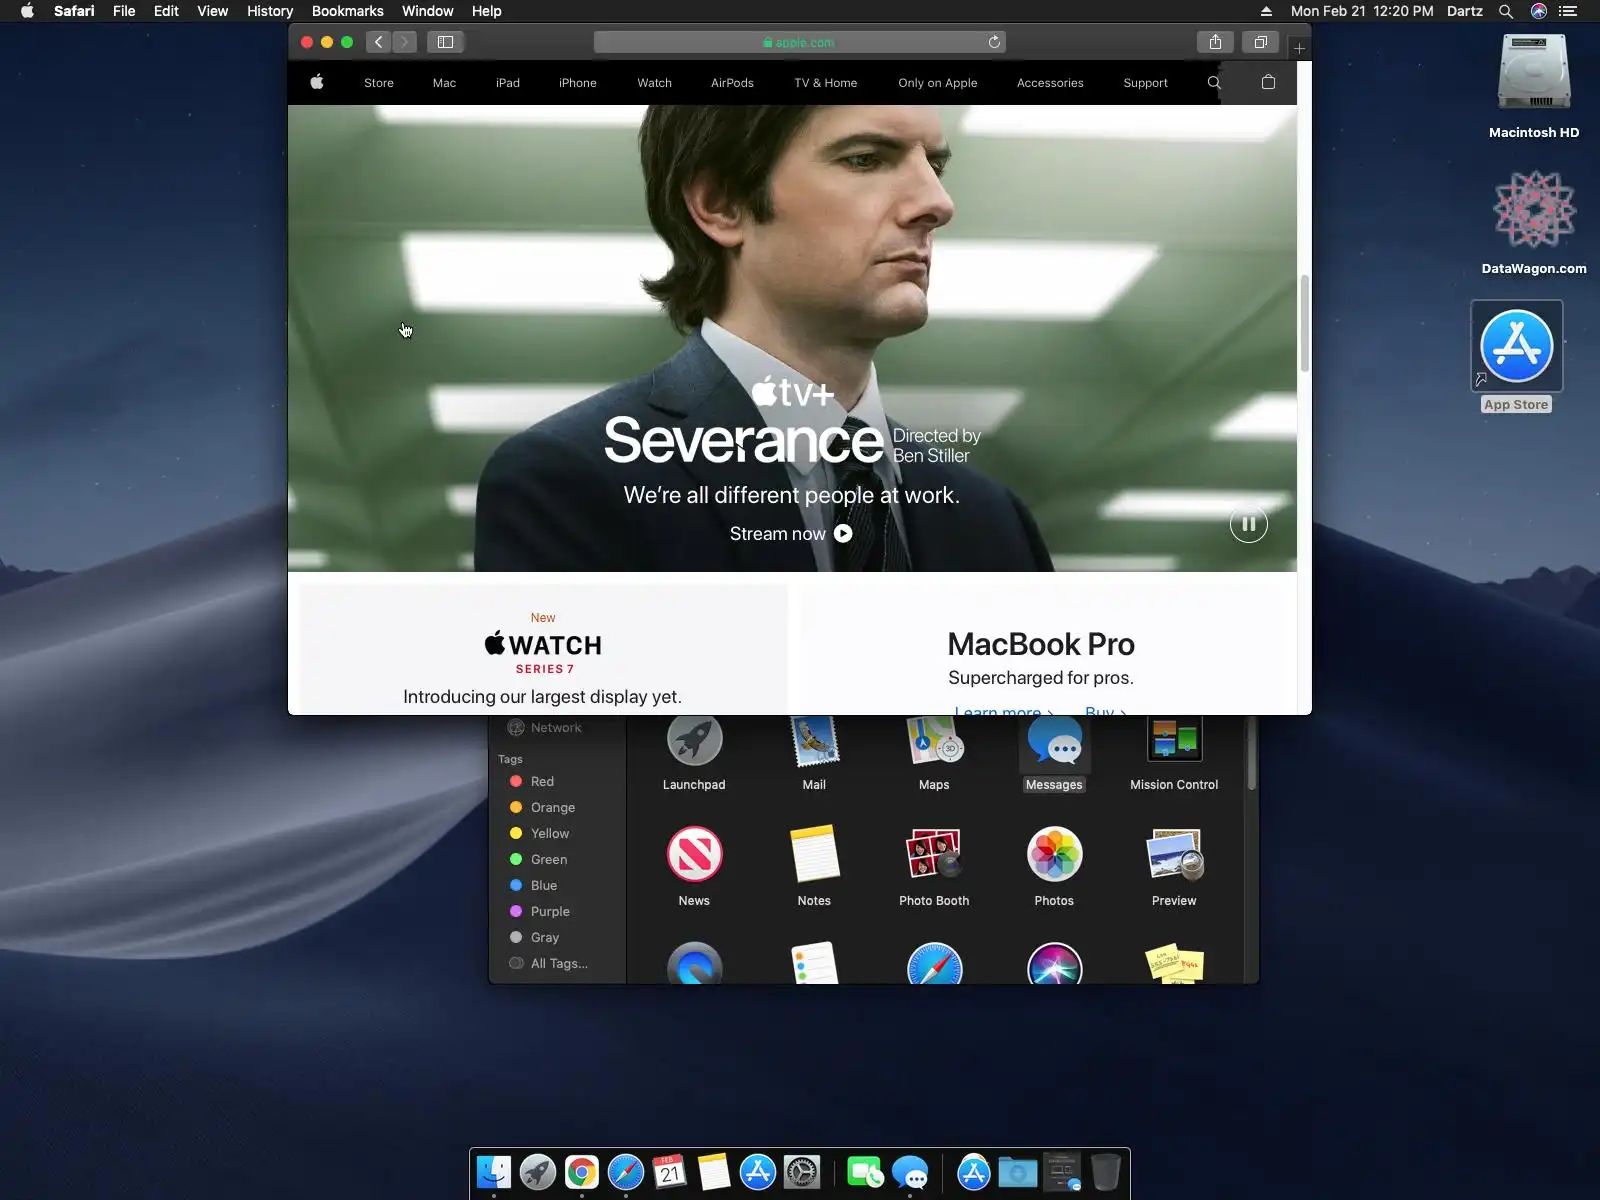
Task: Go to the Accessories section
Action: point(1050,83)
